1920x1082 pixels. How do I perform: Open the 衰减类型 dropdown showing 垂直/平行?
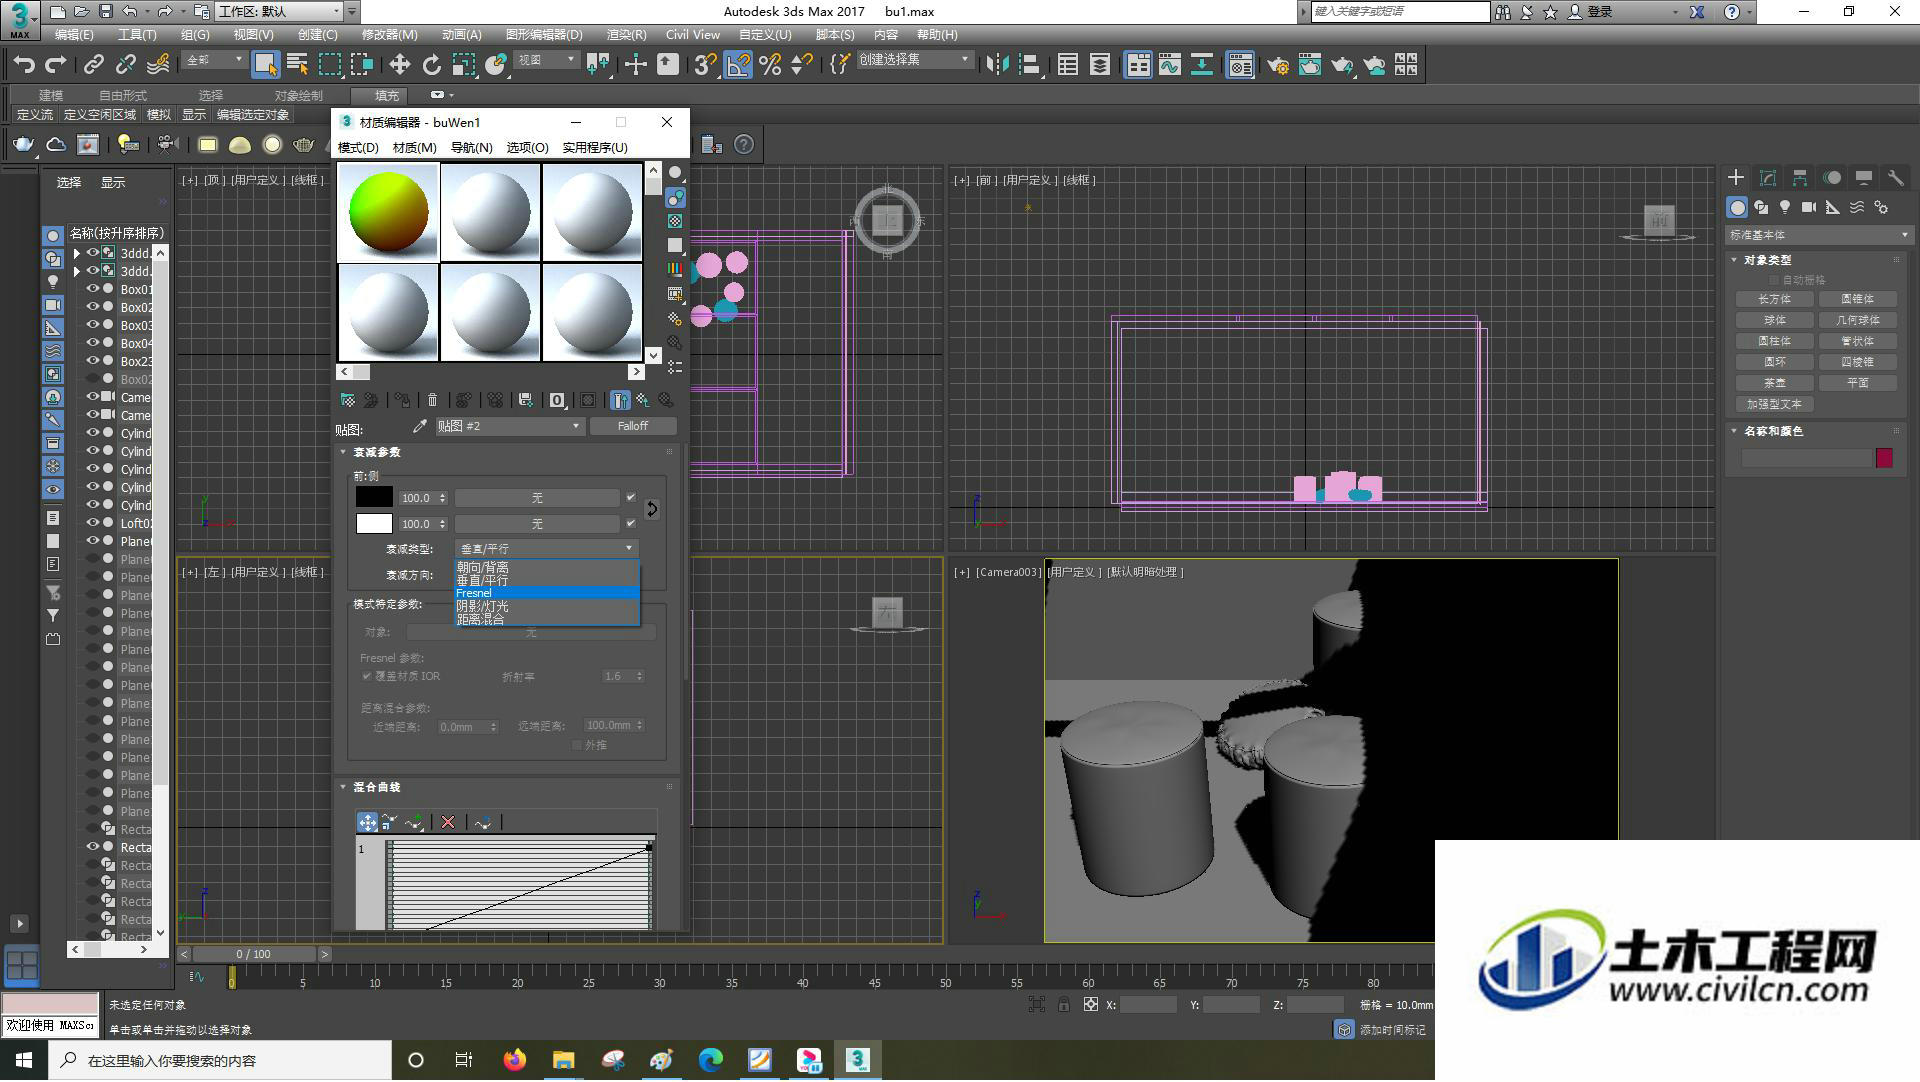547,548
